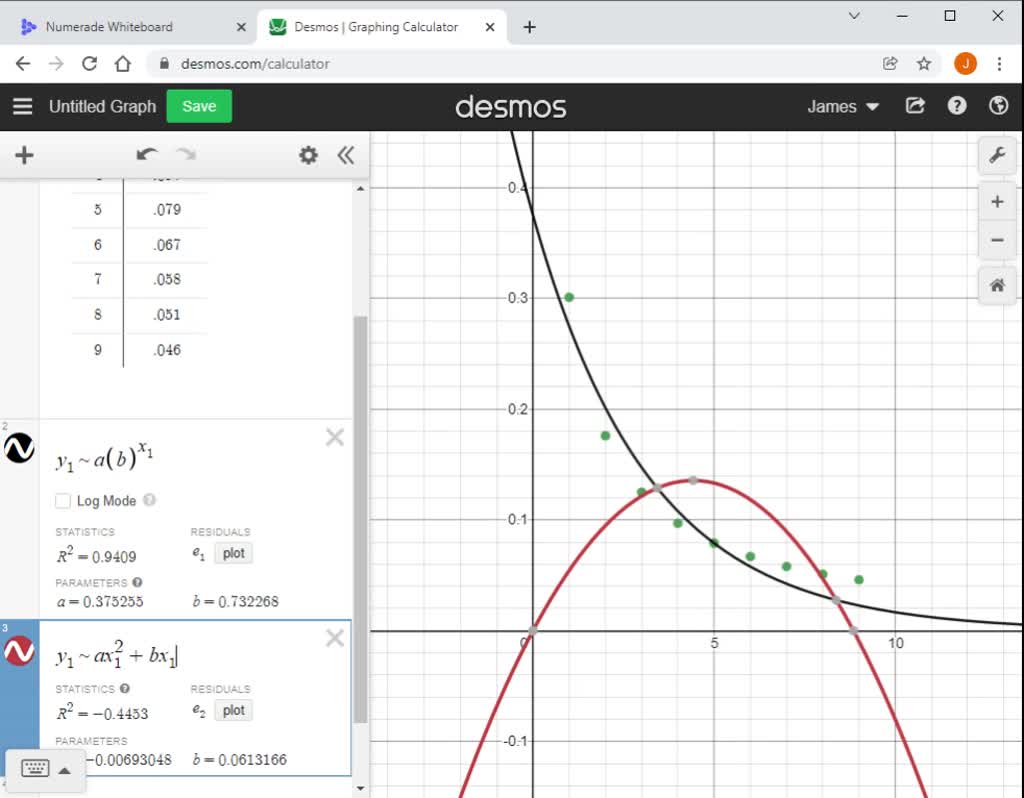Delete the exponential regression expression
The width and height of the screenshot is (1024, 798).
335,437
